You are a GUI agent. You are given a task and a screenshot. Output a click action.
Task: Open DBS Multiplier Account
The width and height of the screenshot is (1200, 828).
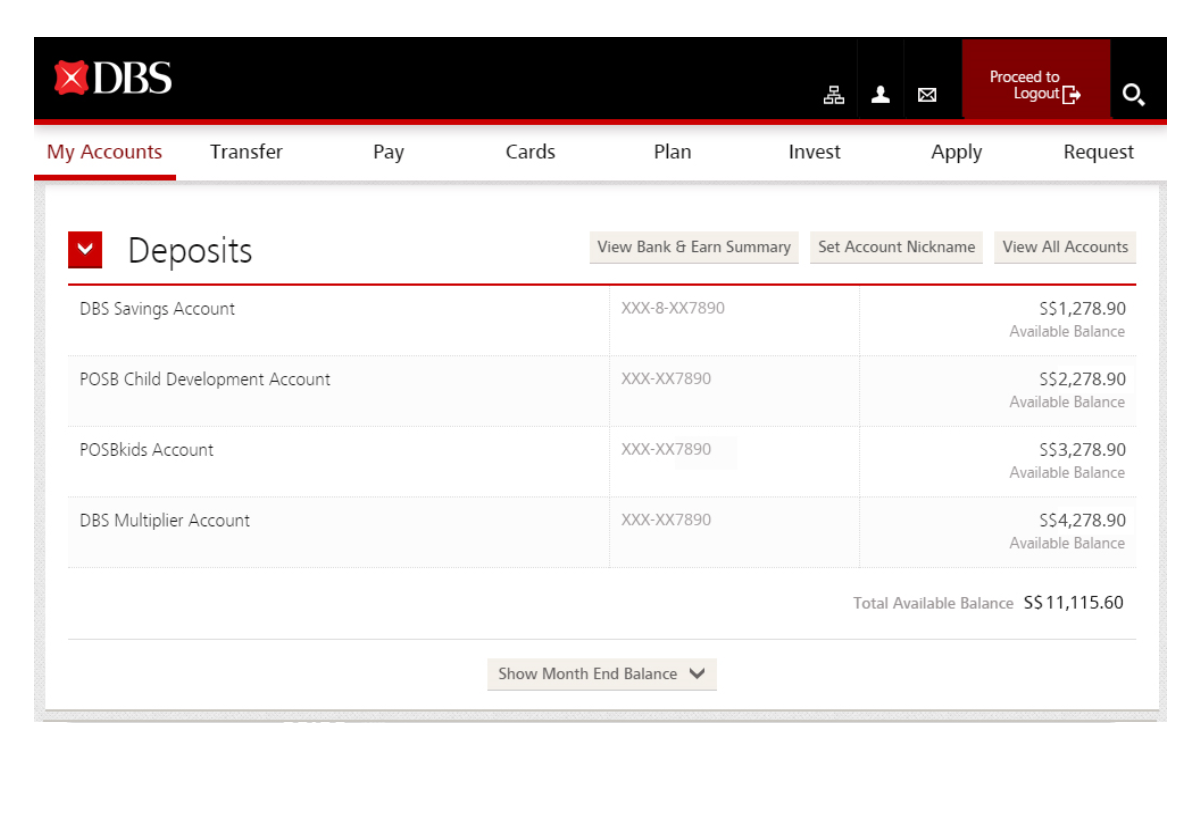tap(165, 520)
